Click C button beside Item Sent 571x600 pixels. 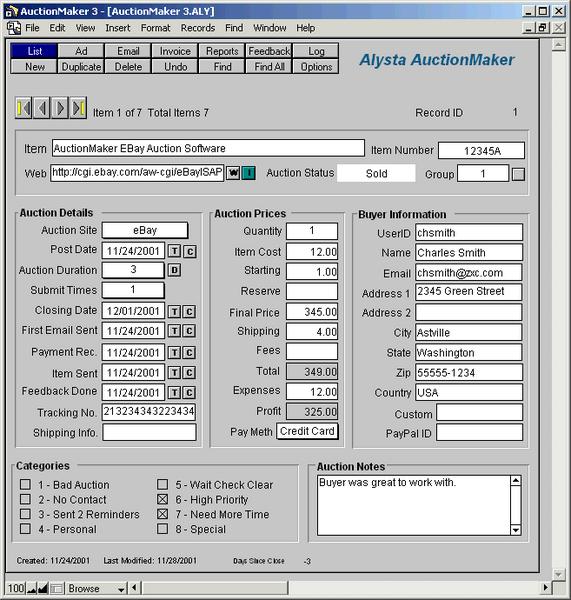point(189,373)
